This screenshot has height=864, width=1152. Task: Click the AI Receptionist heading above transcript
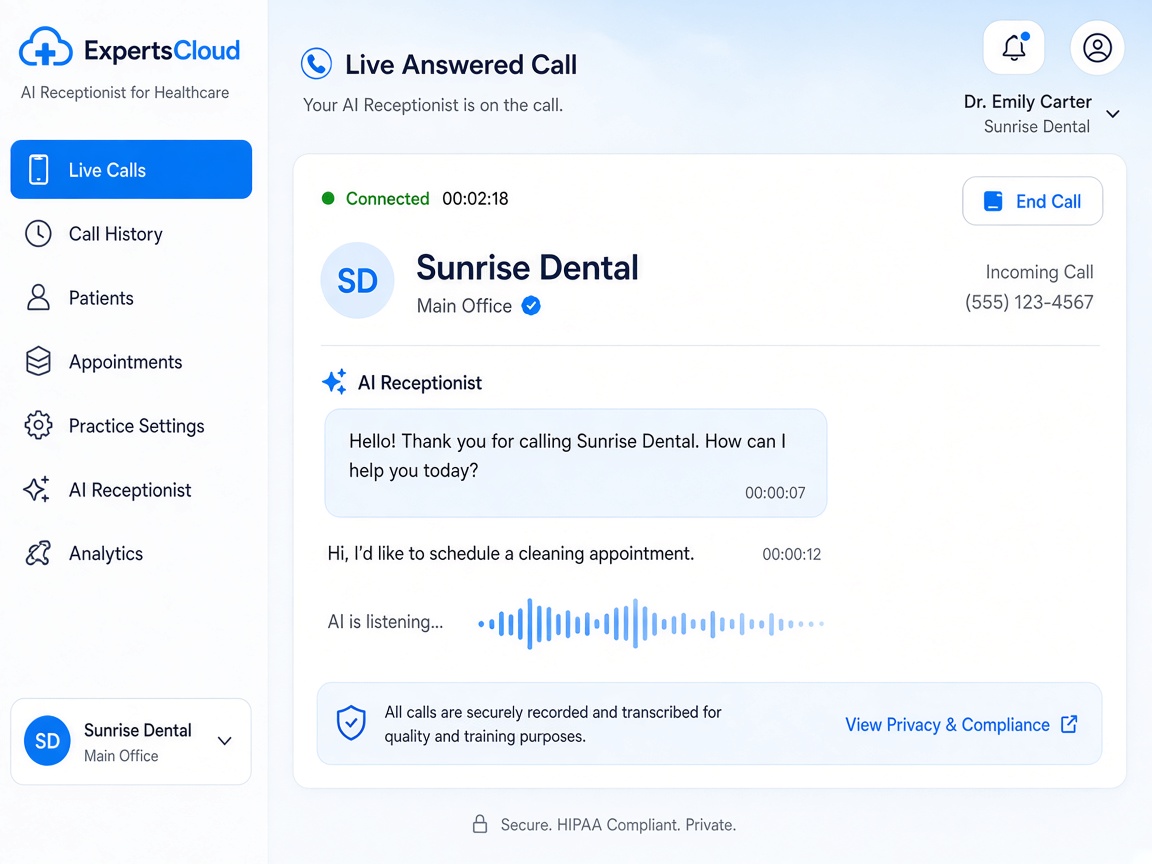(420, 383)
